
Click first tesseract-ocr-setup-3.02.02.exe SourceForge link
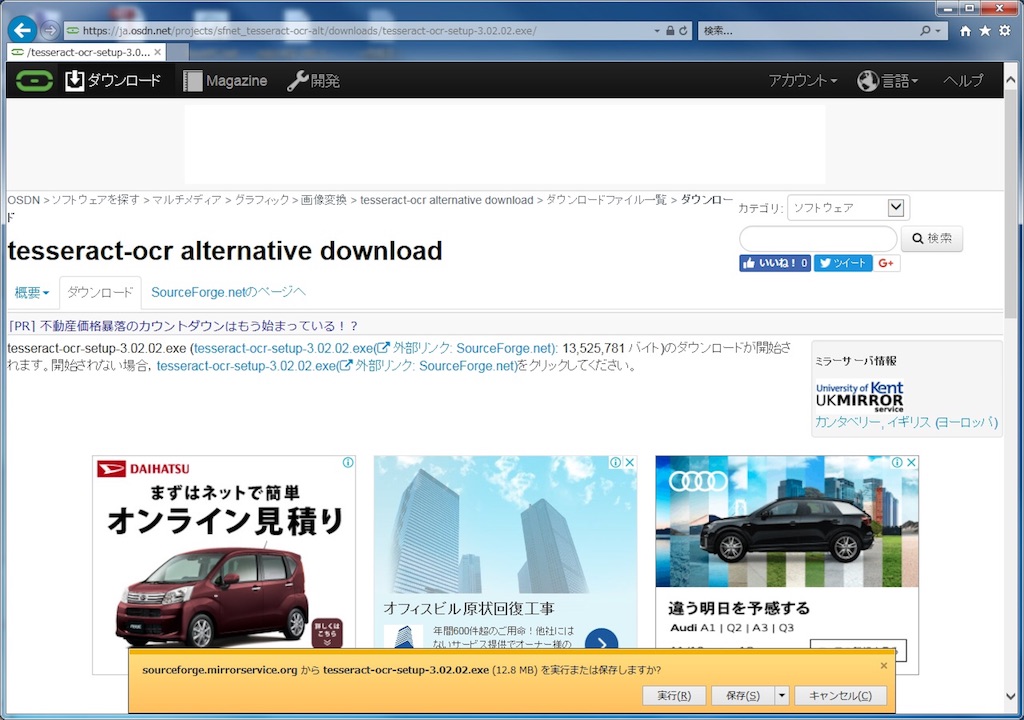click(x=376, y=348)
